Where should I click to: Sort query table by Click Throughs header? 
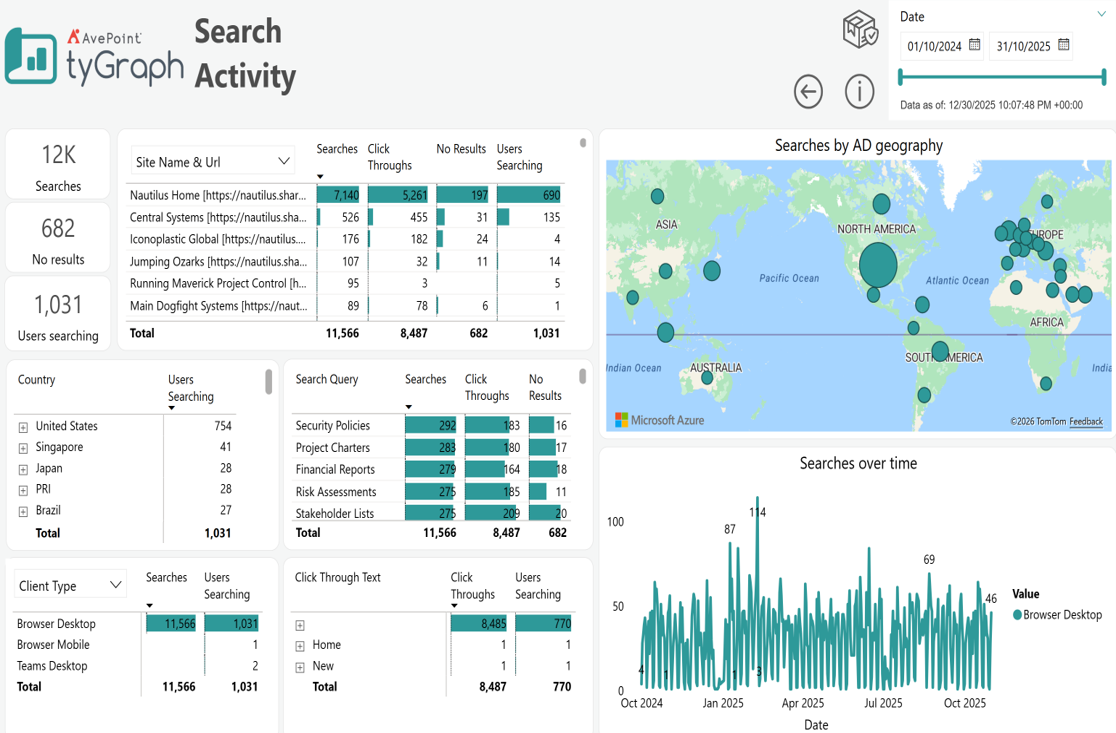487,387
